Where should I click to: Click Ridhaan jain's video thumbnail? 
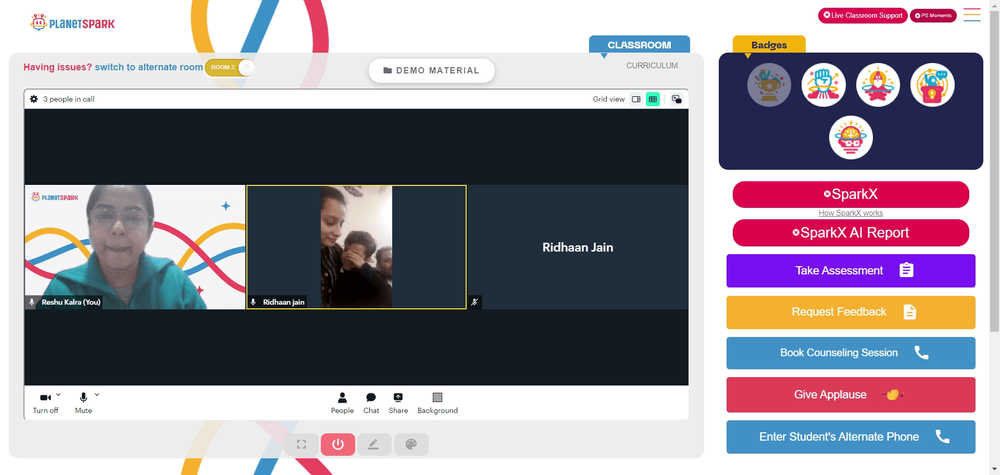click(357, 247)
